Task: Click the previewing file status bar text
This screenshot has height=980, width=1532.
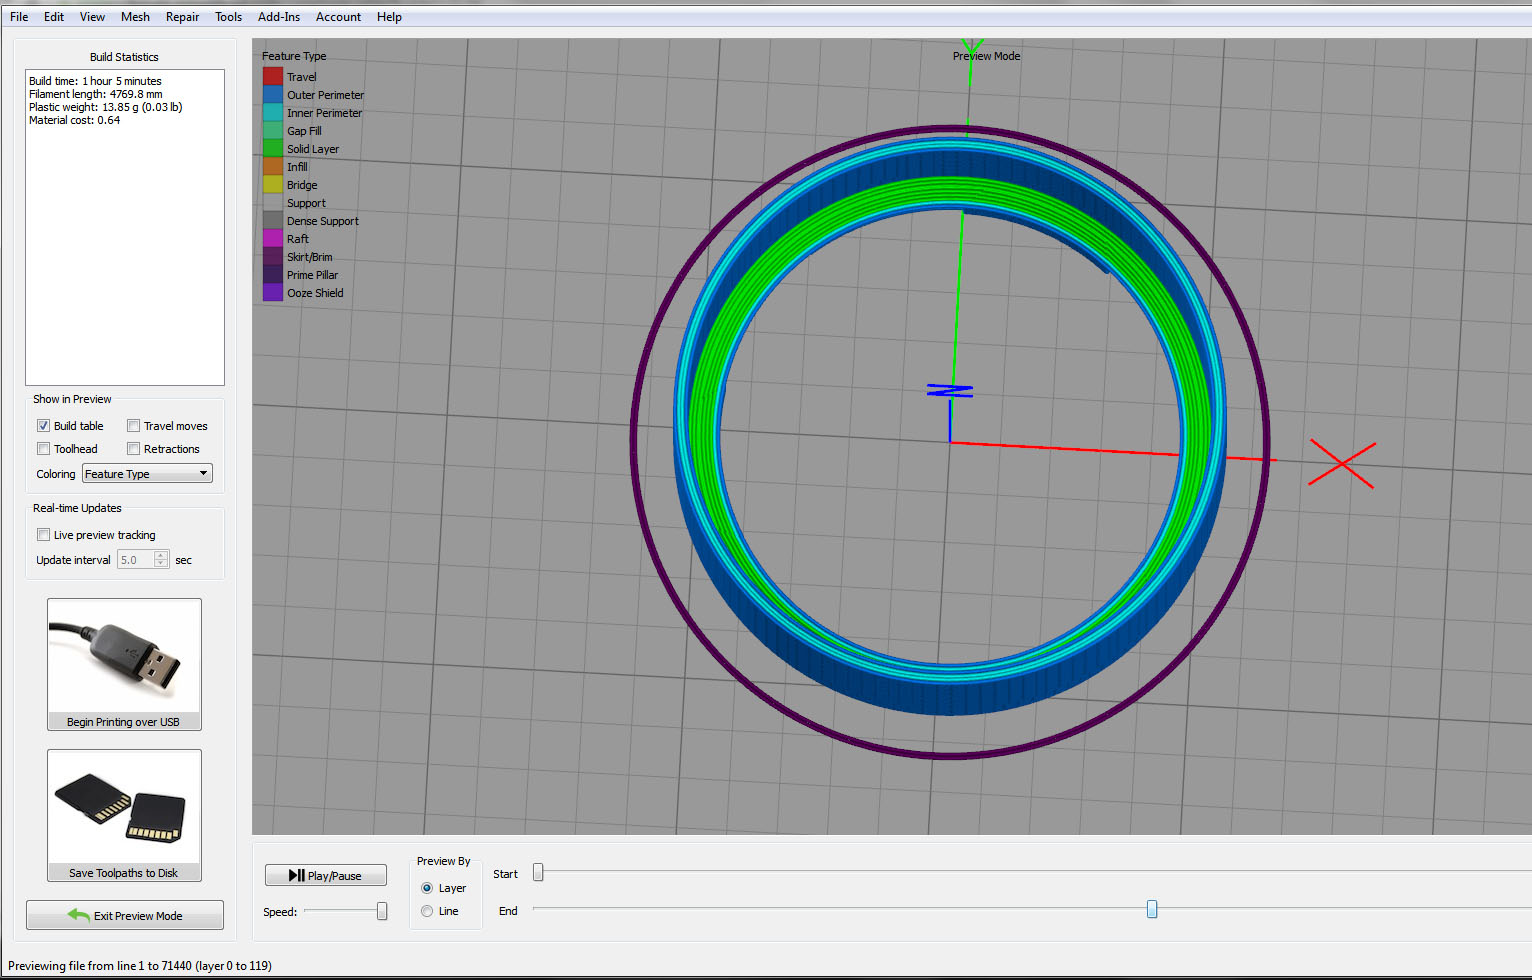Action: (140, 966)
